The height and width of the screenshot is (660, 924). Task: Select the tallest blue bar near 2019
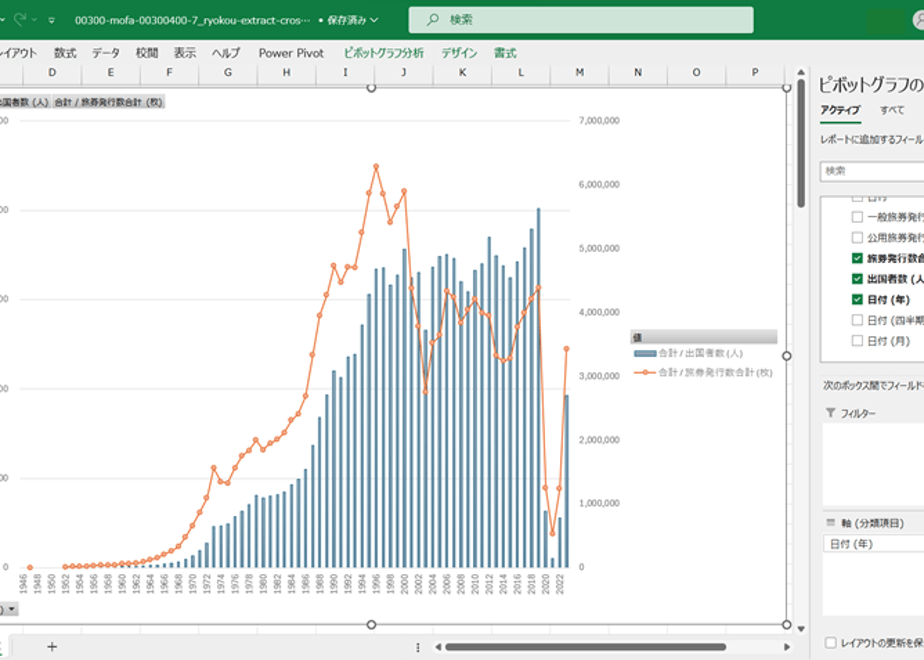[x=538, y=387]
